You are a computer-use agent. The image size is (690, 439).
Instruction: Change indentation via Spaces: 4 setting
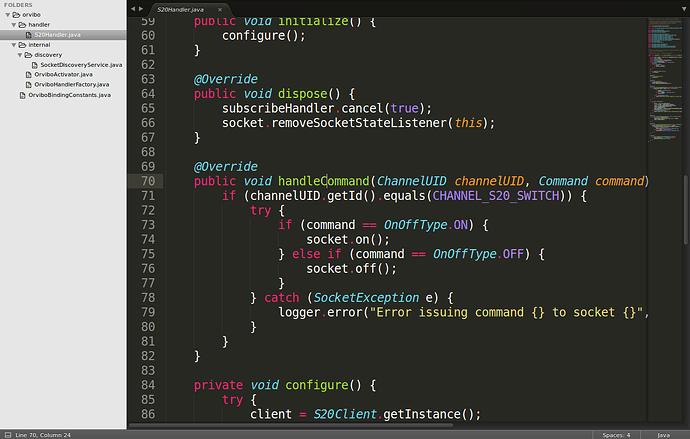point(615,434)
